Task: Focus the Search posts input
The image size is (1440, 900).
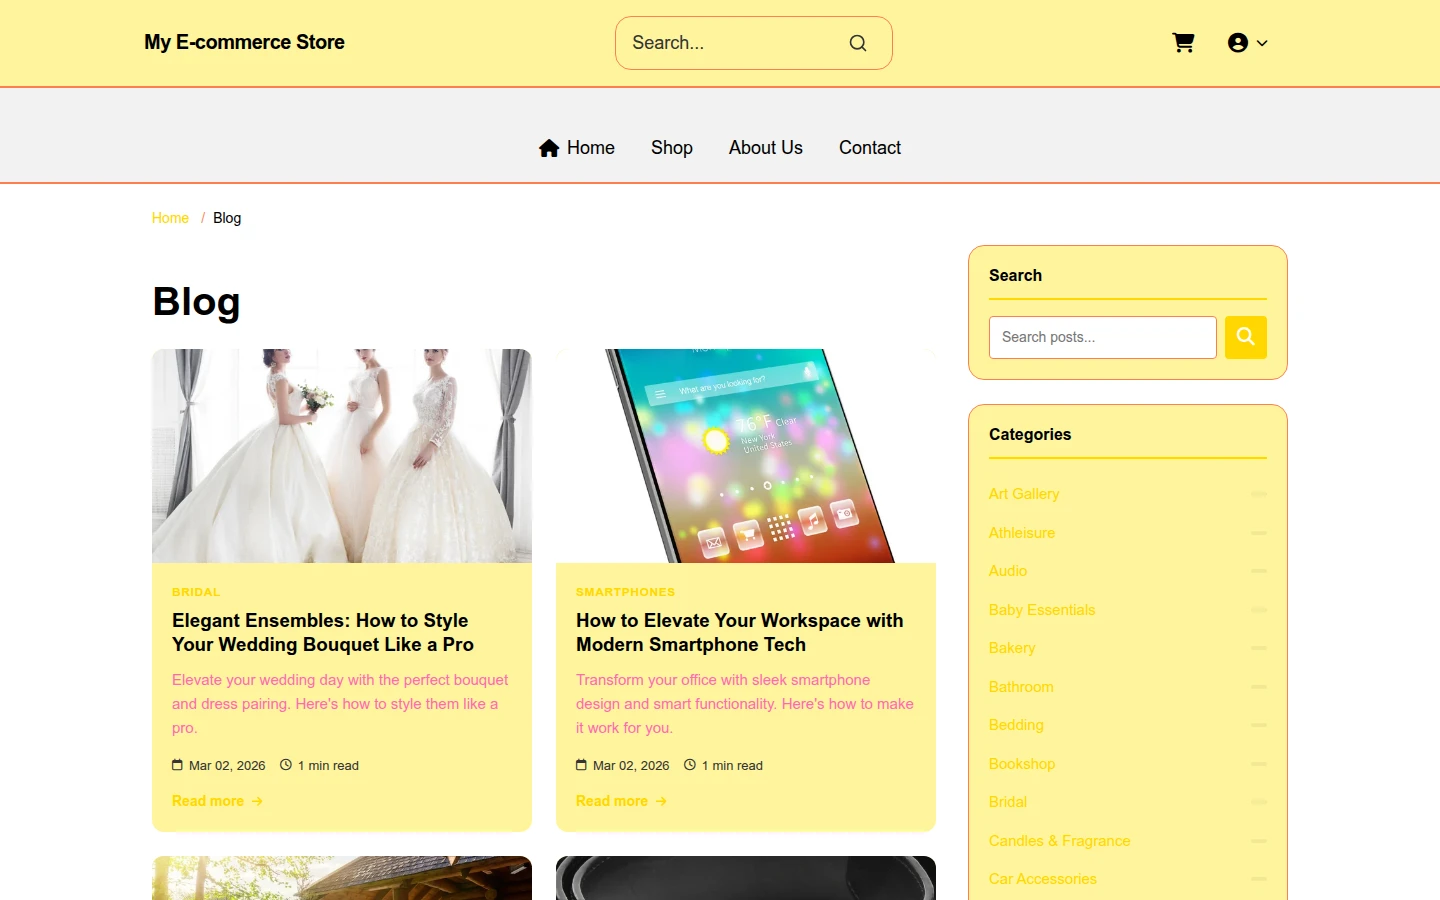Action: click(x=1103, y=337)
